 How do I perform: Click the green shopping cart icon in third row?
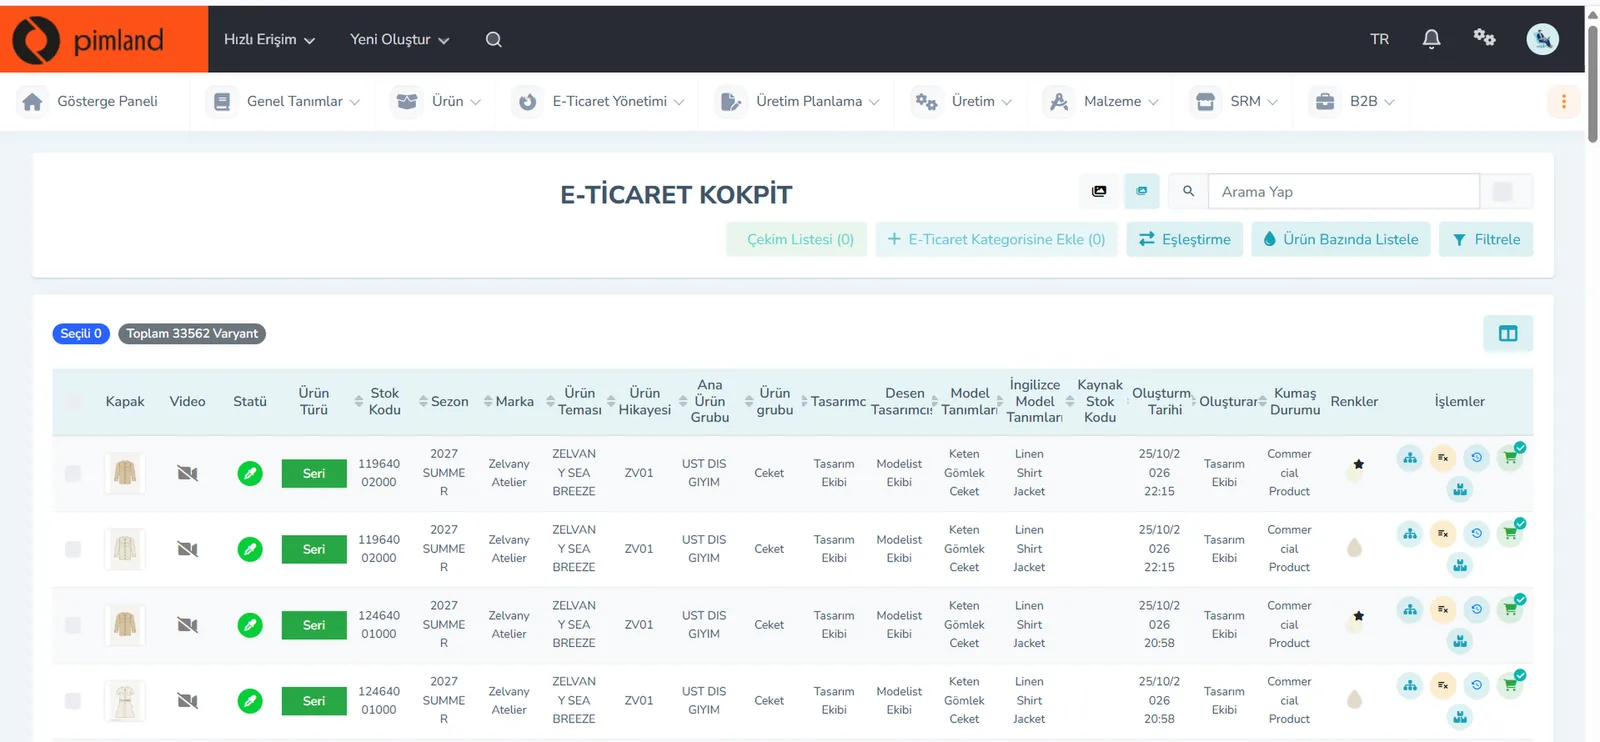[x=1510, y=610]
